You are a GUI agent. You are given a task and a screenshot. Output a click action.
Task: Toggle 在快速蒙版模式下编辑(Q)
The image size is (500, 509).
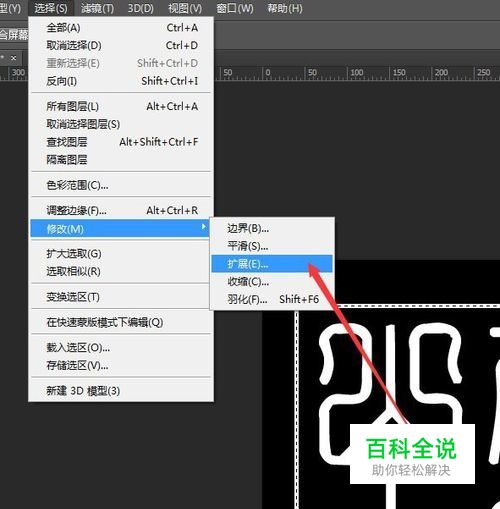tap(122, 322)
